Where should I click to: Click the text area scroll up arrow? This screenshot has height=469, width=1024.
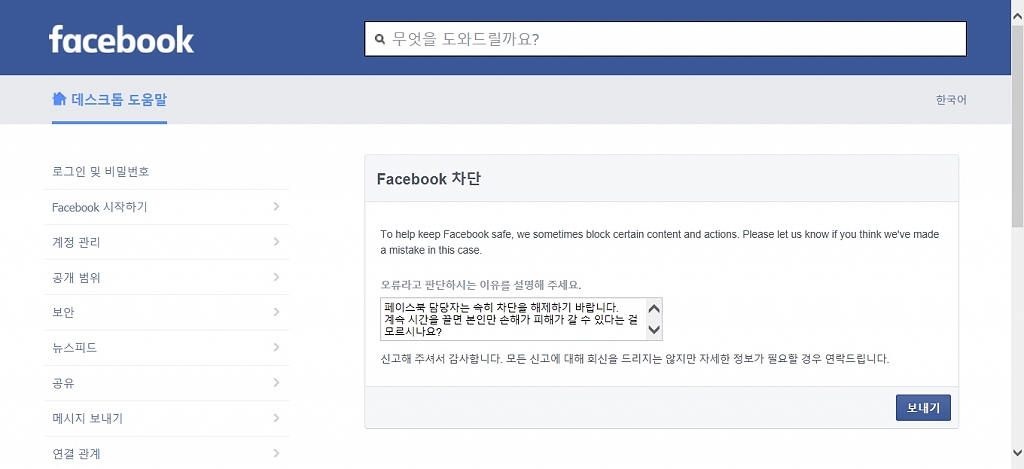(654, 308)
